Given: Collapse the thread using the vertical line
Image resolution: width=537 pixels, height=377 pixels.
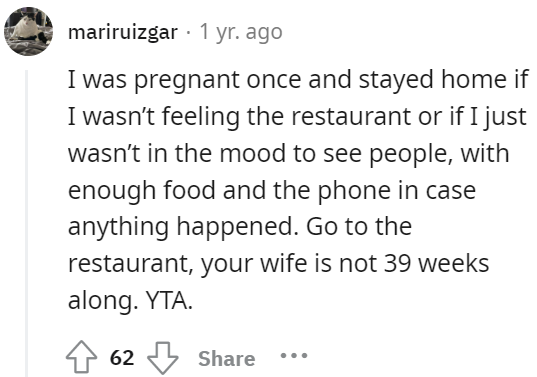Looking at the screenshot, I should 27,223.
